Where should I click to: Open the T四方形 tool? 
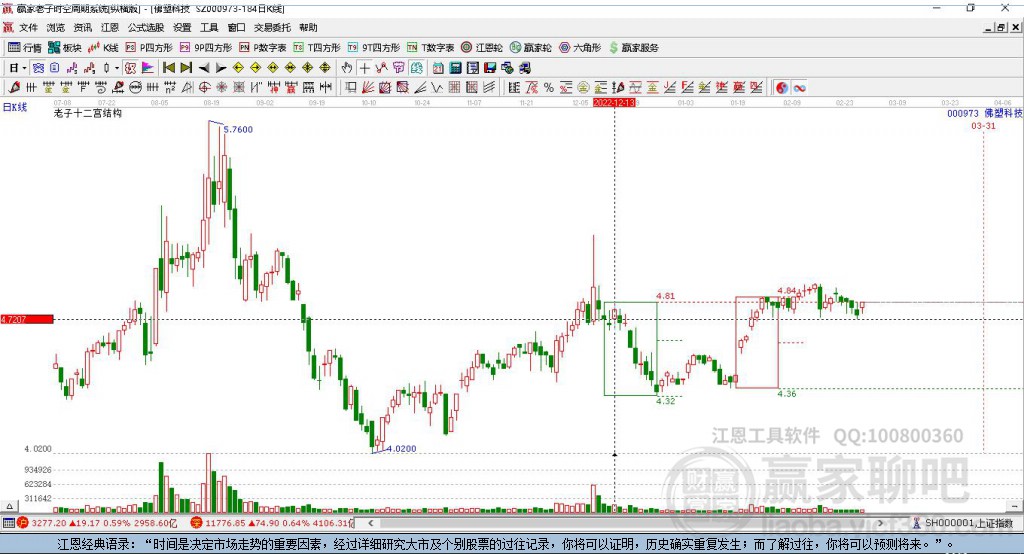click(x=317, y=48)
